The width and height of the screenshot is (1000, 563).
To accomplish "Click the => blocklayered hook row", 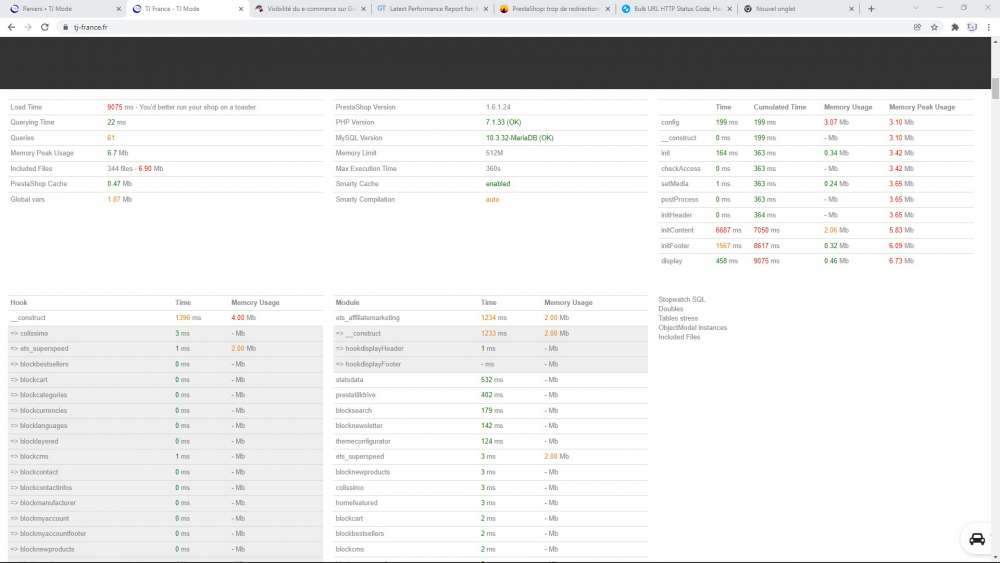I will [x=165, y=441].
